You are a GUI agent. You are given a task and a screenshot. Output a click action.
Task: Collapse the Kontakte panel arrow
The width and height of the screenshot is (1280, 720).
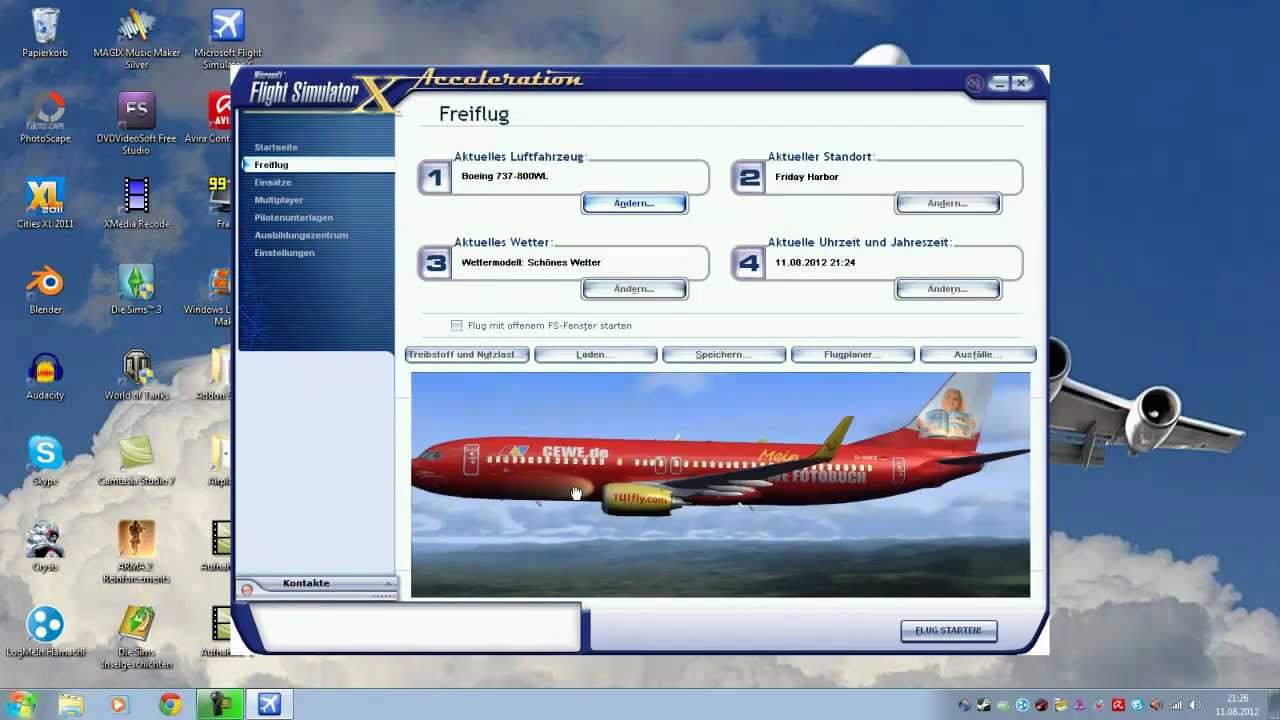388,583
